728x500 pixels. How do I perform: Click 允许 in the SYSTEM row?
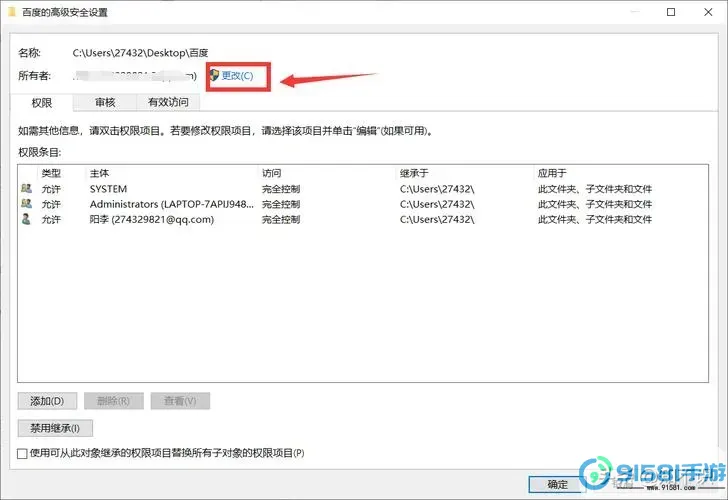point(51,189)
